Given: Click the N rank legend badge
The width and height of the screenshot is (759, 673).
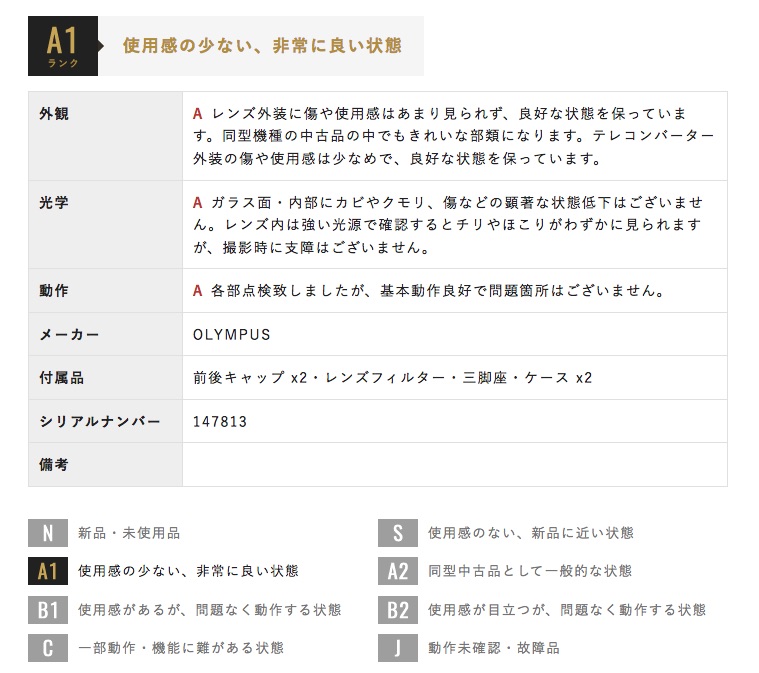Looking at the screenshot, I should [x=48, y=533].
